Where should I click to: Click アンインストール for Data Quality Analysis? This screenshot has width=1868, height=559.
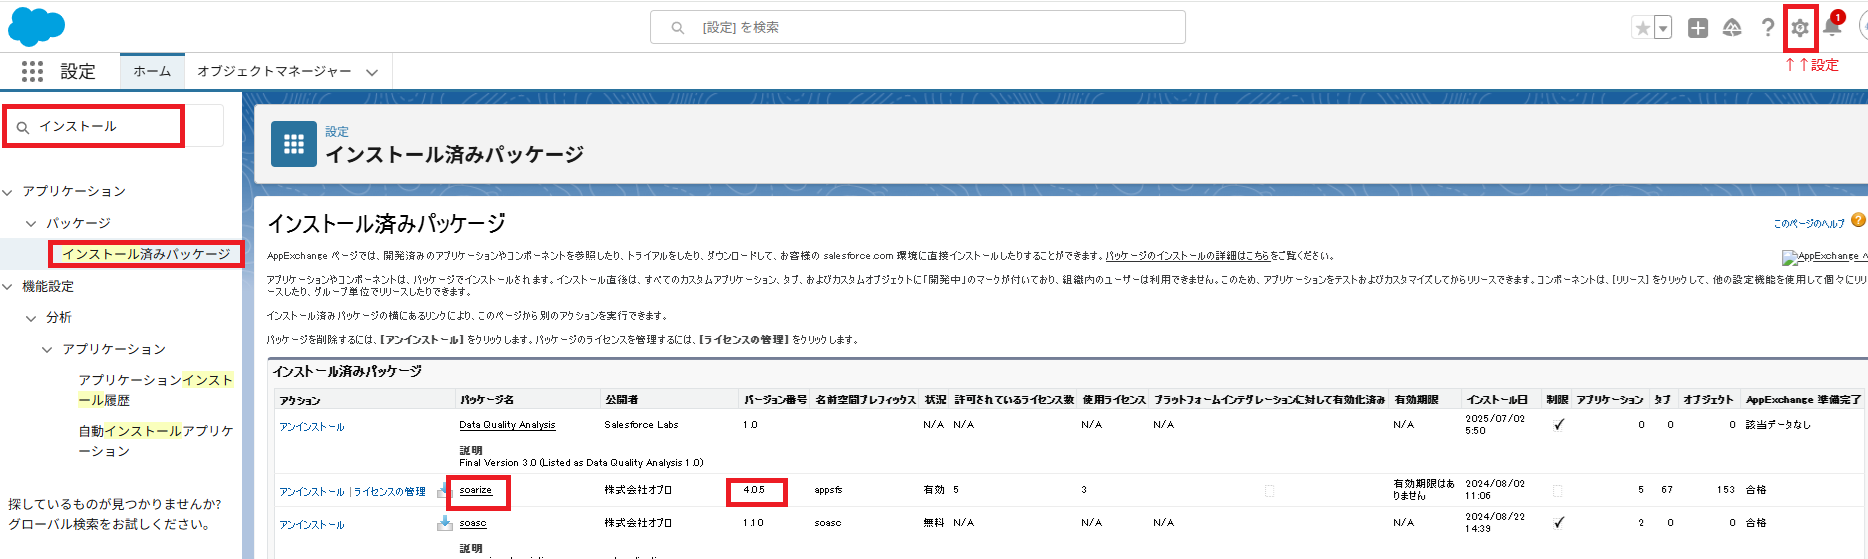pos(312,427)
